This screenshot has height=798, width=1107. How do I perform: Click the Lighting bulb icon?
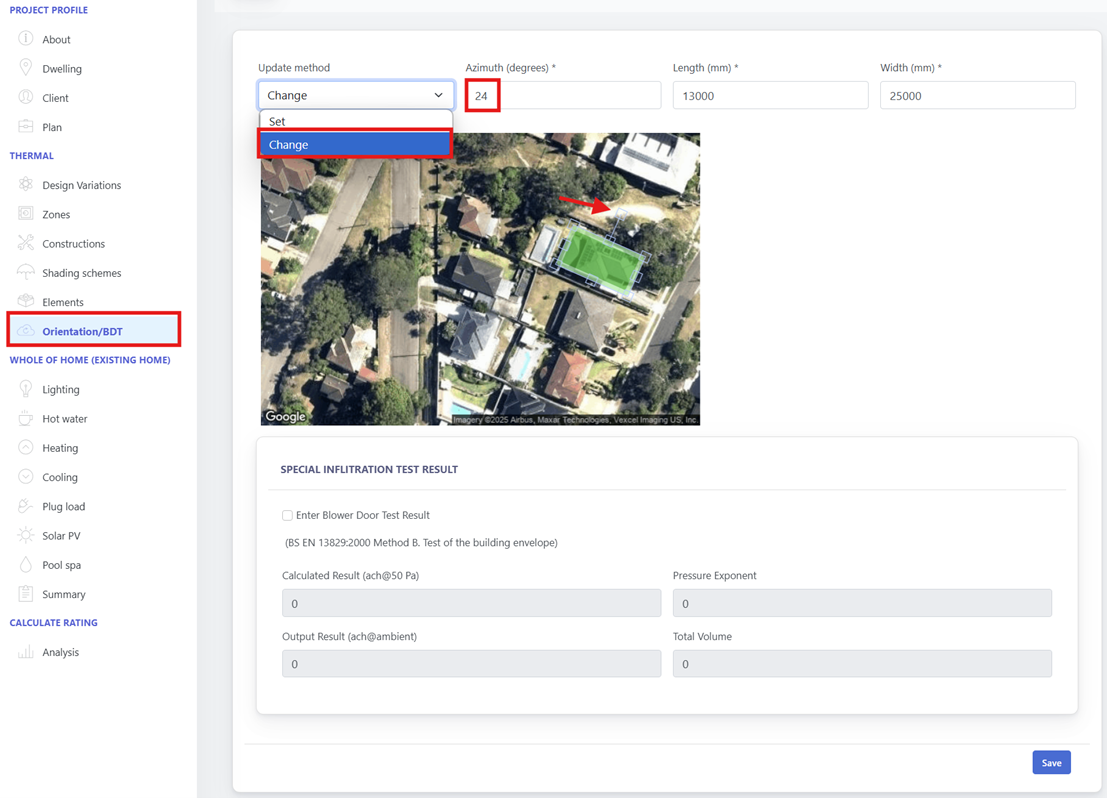pos(25,388)
